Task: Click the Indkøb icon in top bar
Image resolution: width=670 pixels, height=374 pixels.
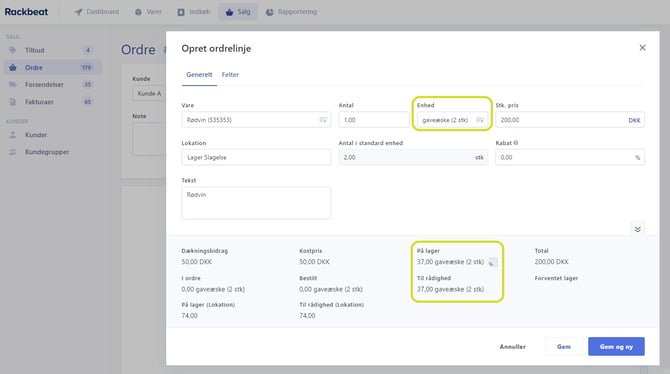Action: pos(181,12)
